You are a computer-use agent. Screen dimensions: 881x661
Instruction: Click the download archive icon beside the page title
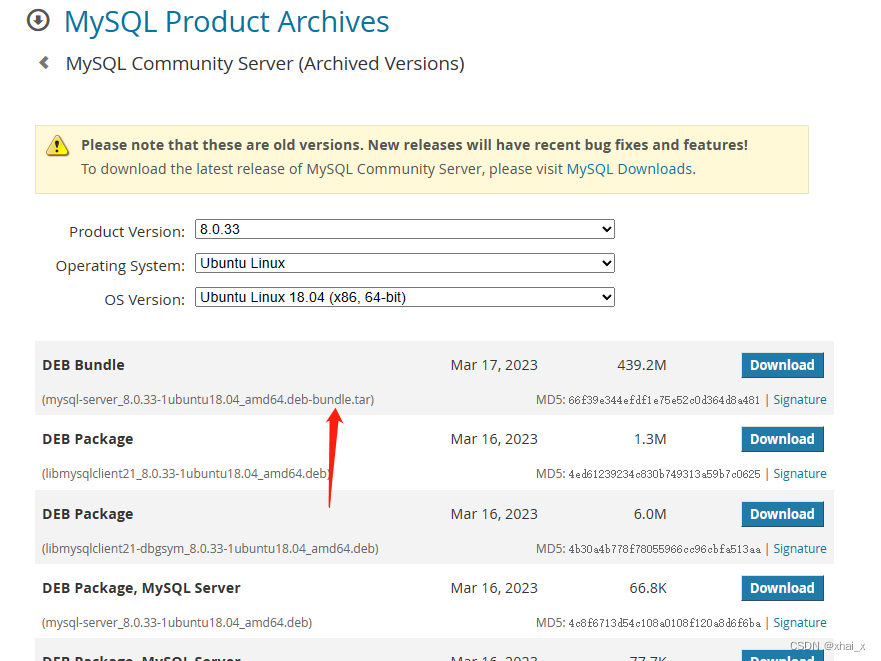(37, 20)
